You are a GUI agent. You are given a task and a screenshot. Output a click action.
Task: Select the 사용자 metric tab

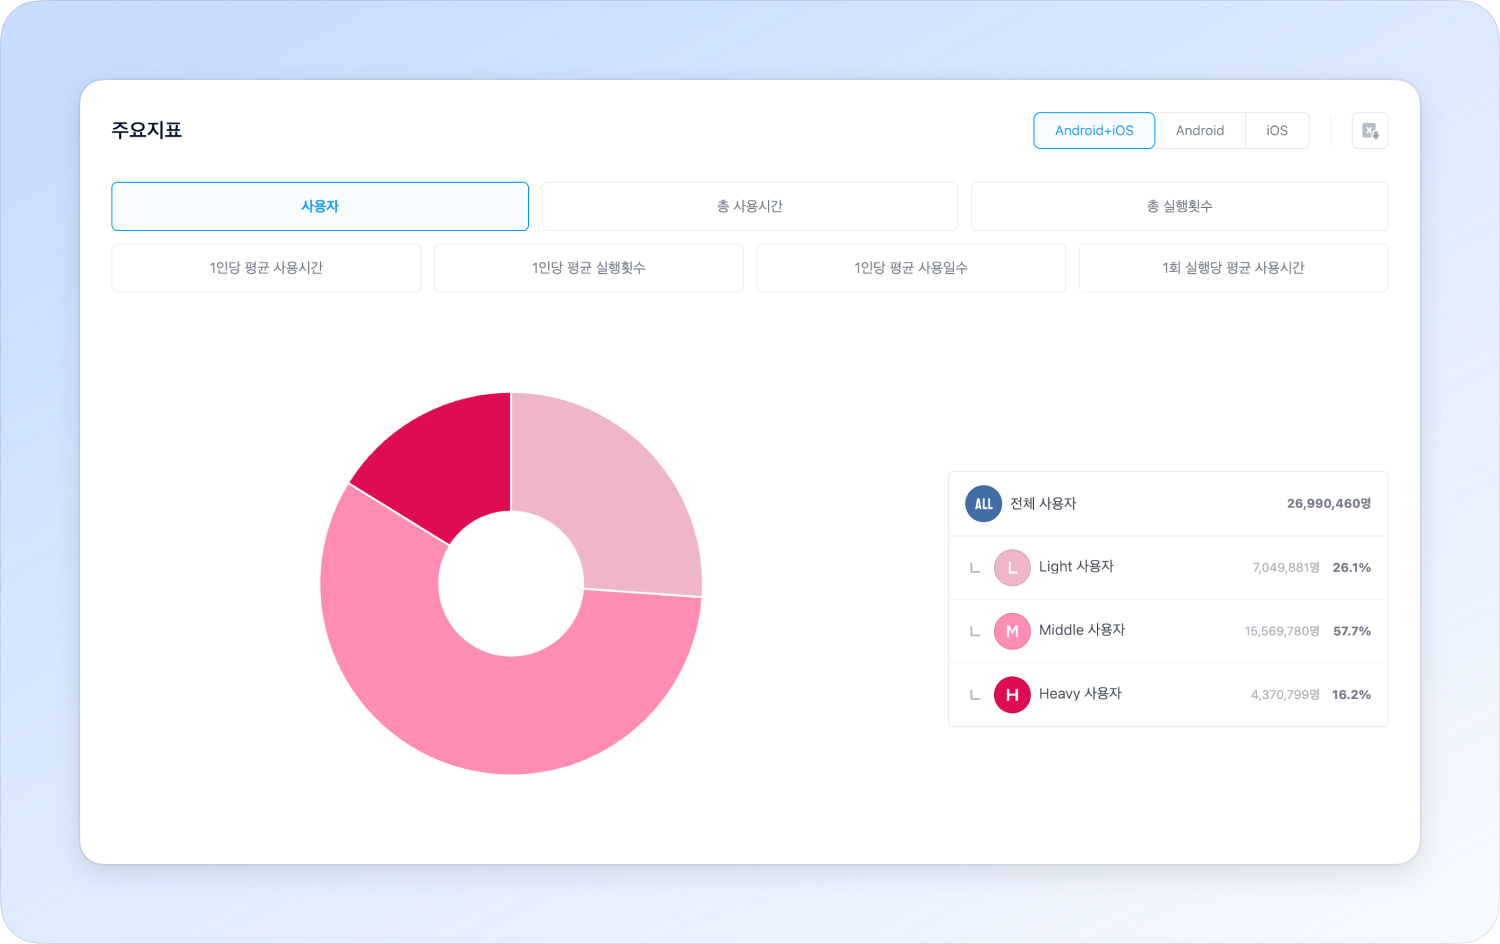[x=320, y=206]
